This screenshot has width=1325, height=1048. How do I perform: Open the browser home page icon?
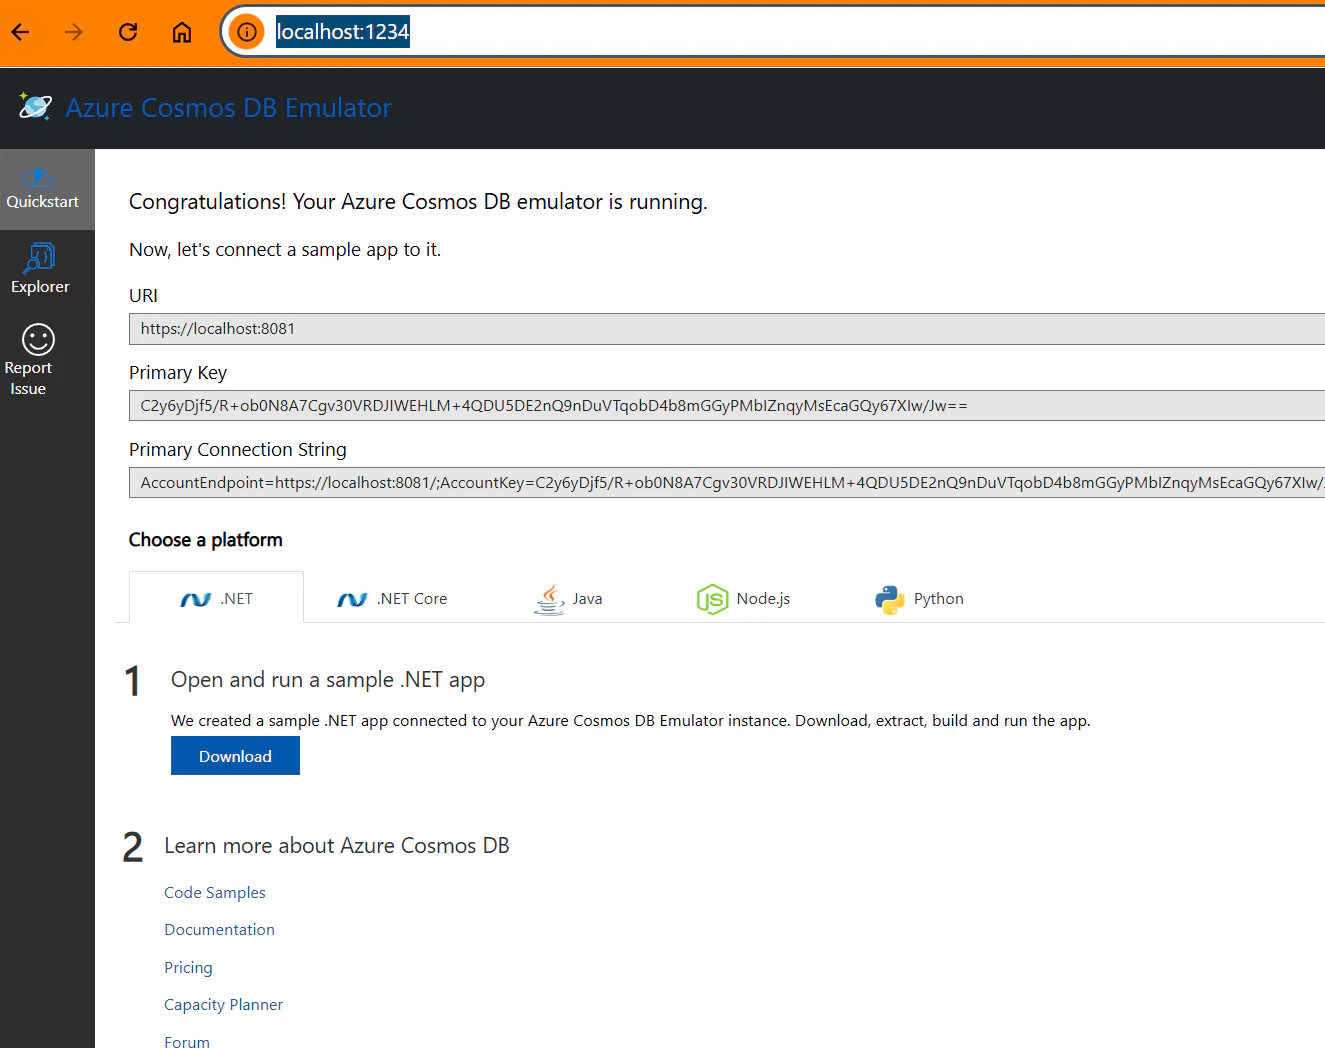(x=182, y=32)
